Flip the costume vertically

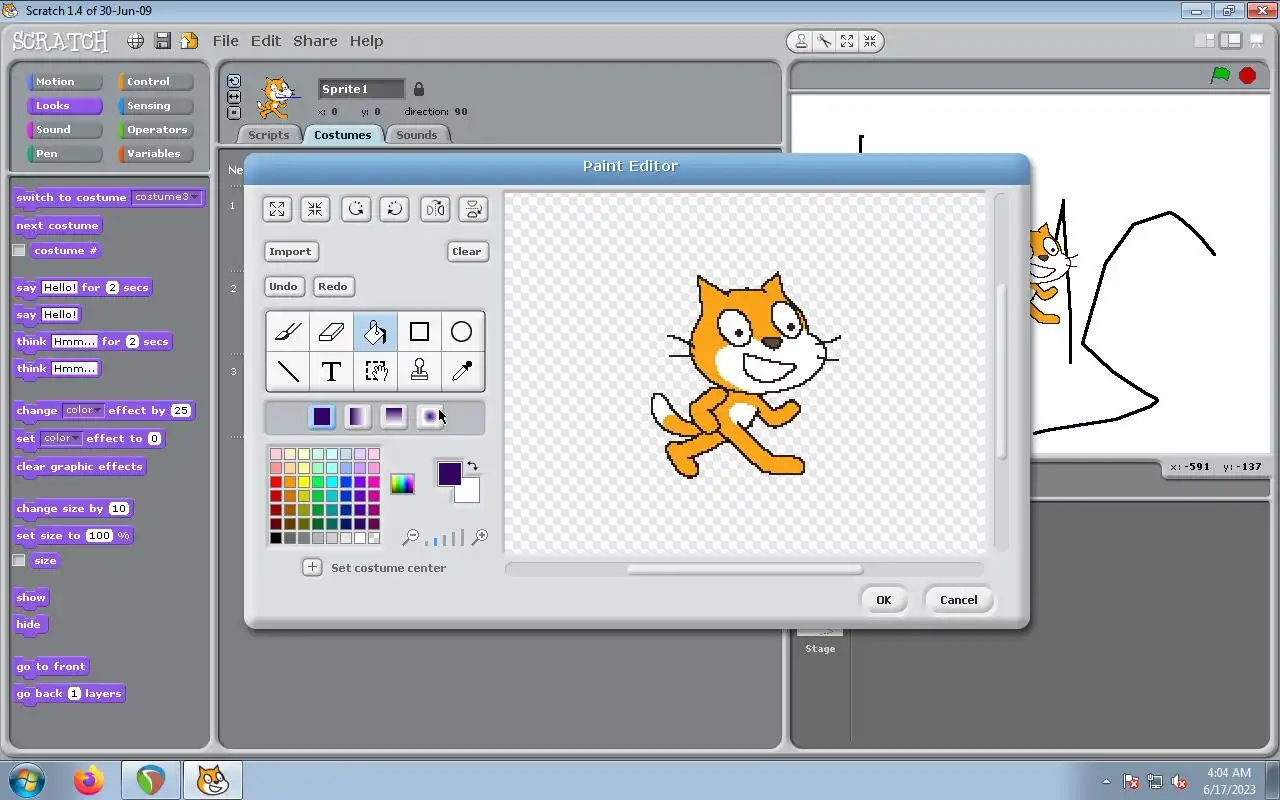474,209
